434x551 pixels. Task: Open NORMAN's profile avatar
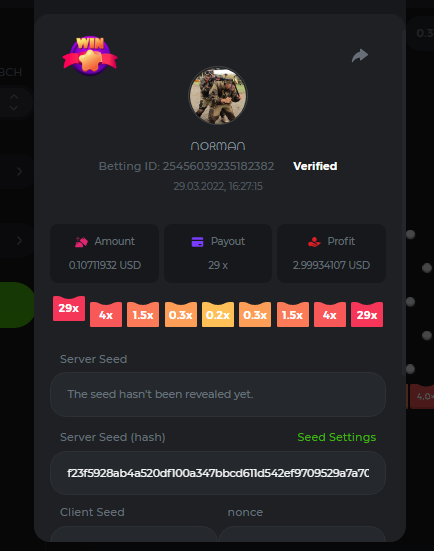point(218,96)
